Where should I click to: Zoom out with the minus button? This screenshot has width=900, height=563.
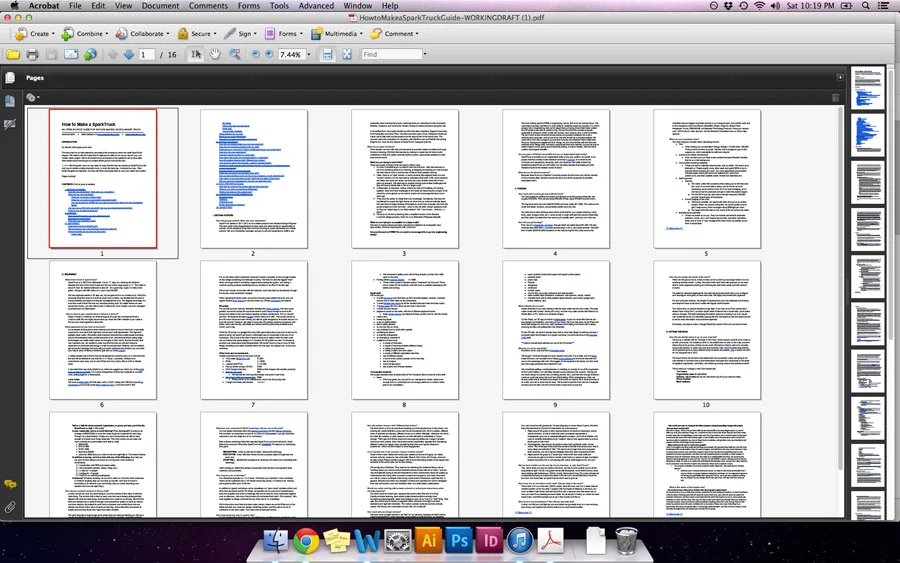(256, 55)
